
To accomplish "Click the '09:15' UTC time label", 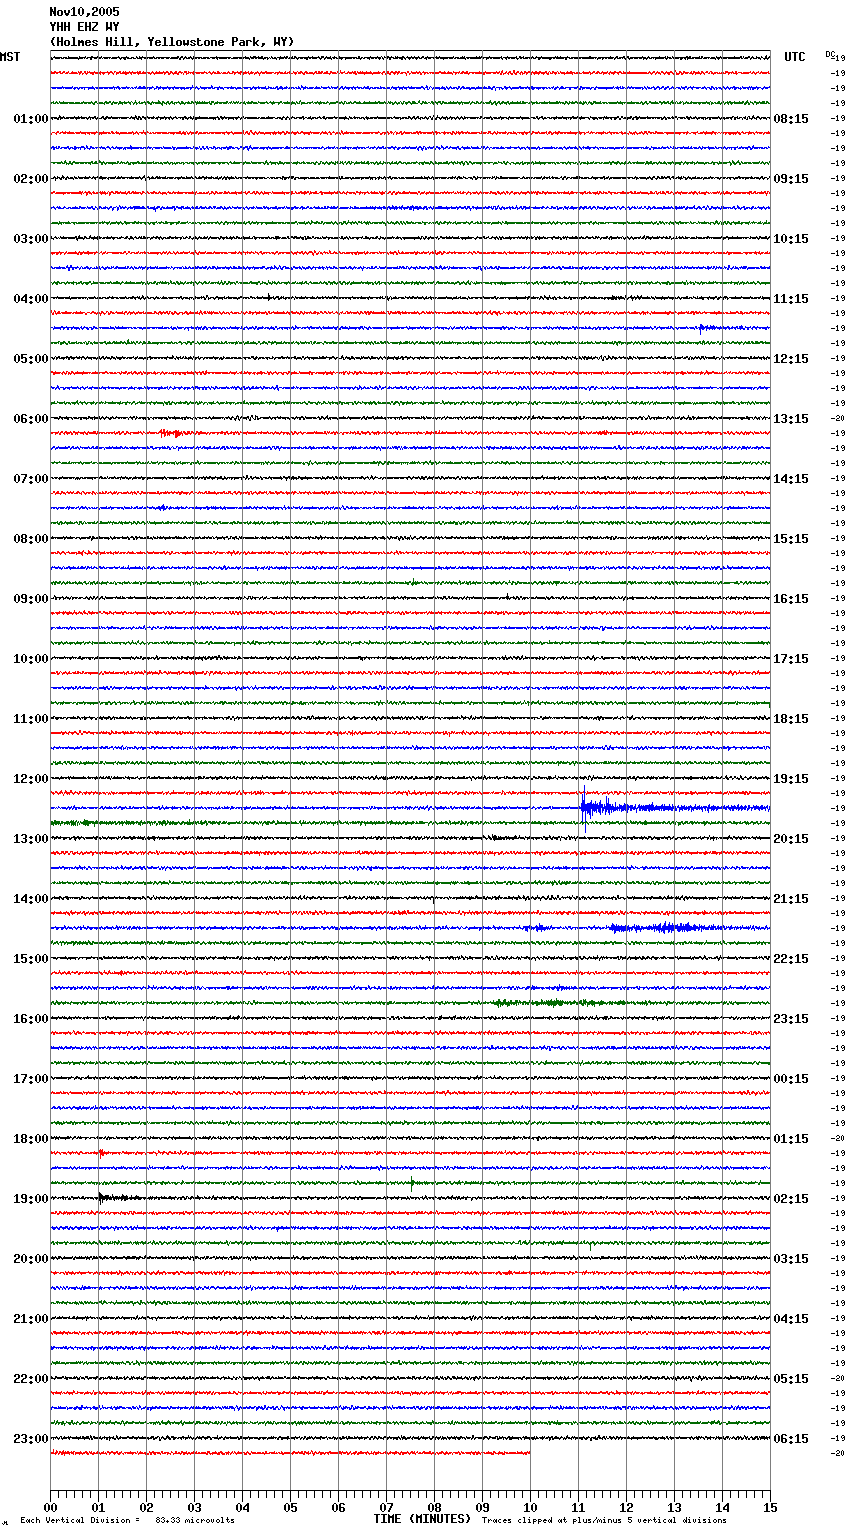I will pyautogui.click(x=791, y=179).
